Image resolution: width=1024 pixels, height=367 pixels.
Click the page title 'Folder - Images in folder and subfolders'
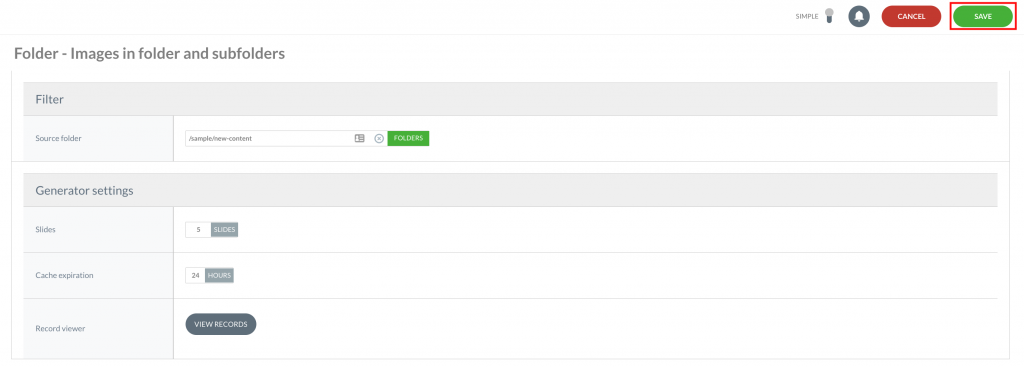click(x=150, y=54)
